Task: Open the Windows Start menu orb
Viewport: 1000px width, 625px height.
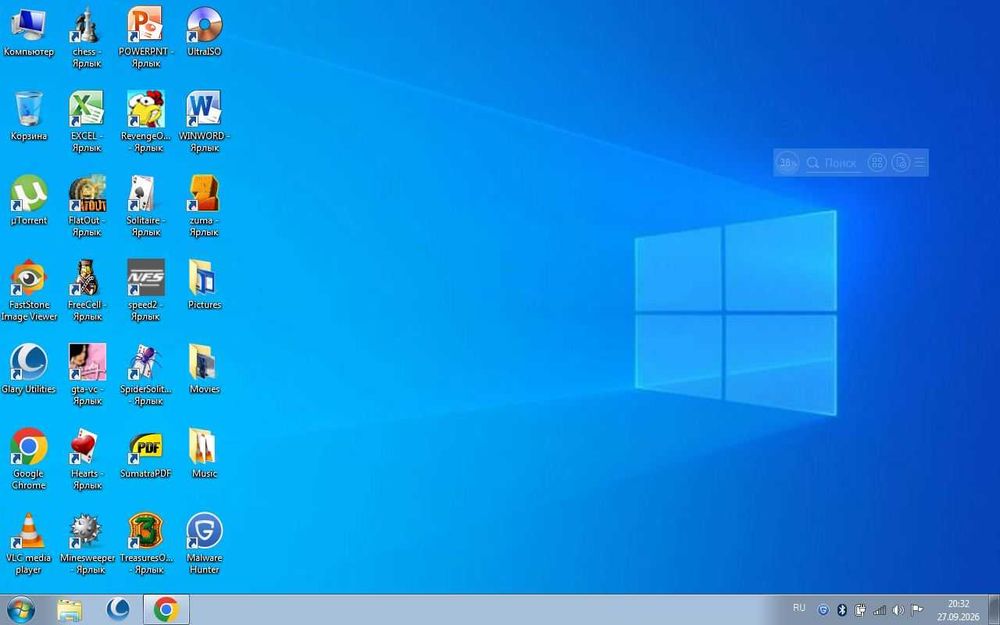Action: click(21, 610)
